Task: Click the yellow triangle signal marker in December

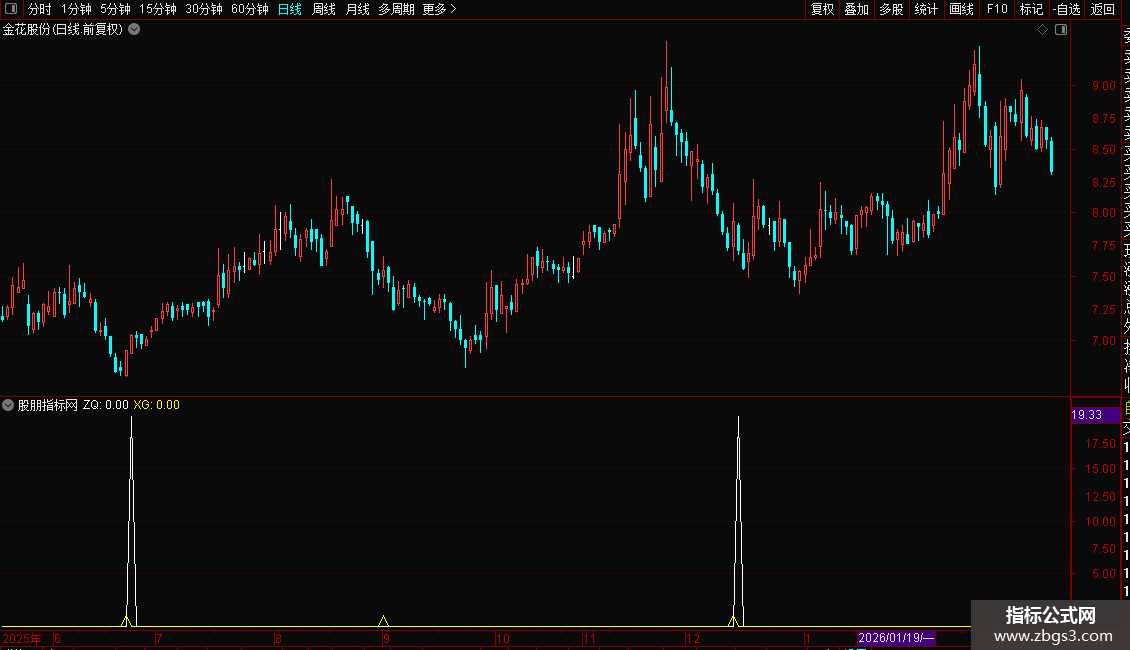Action: pos(733,621)
